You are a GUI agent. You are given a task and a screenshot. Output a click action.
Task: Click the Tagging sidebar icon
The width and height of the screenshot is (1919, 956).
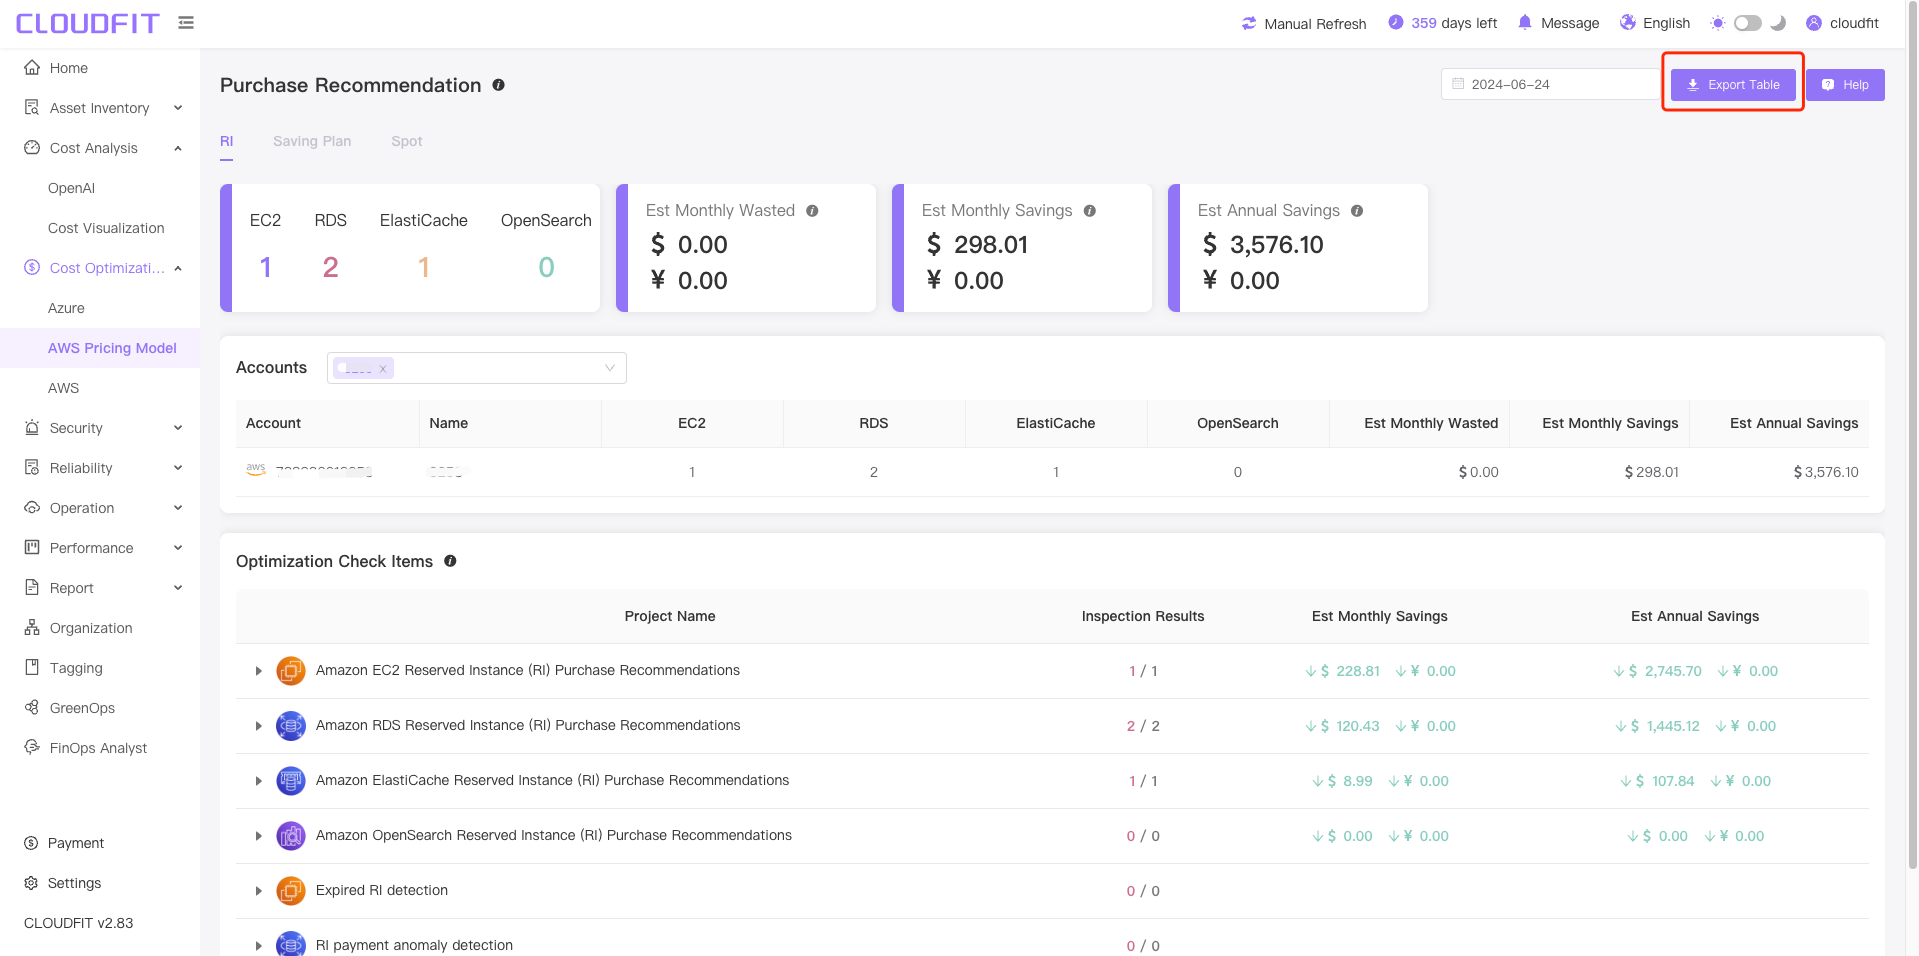click(x=32, y=667)
